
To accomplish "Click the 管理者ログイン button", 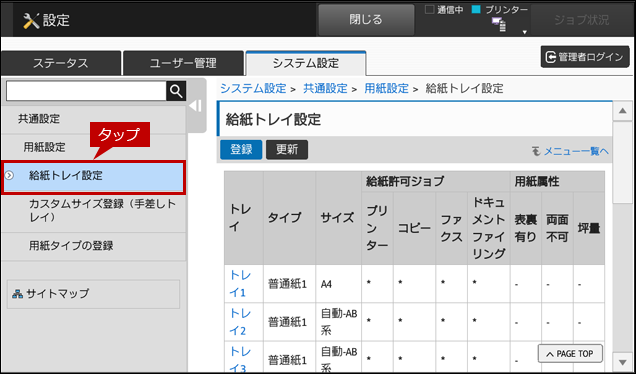I will 585,57.
